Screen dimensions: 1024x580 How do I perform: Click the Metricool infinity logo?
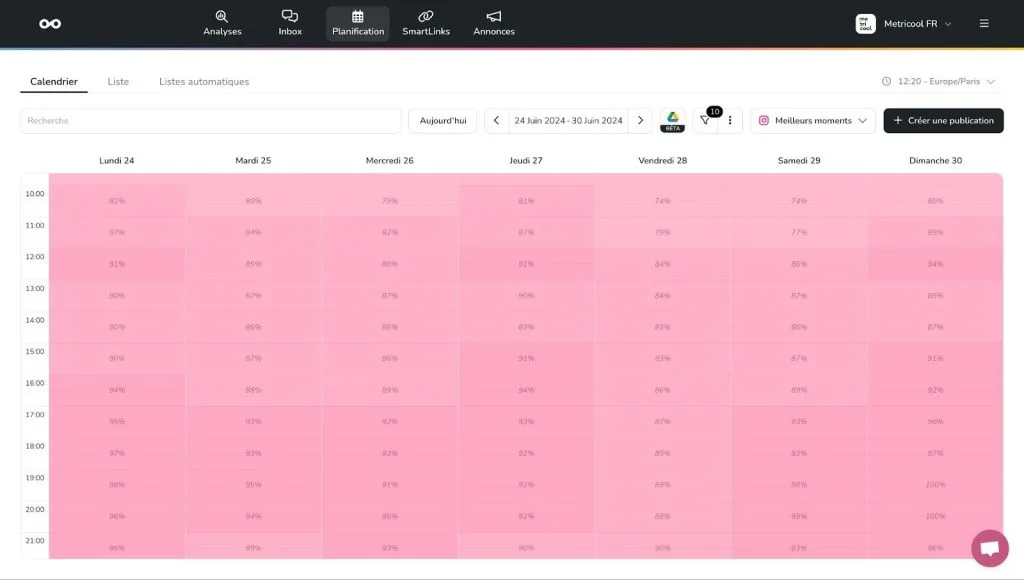[50, 24]
